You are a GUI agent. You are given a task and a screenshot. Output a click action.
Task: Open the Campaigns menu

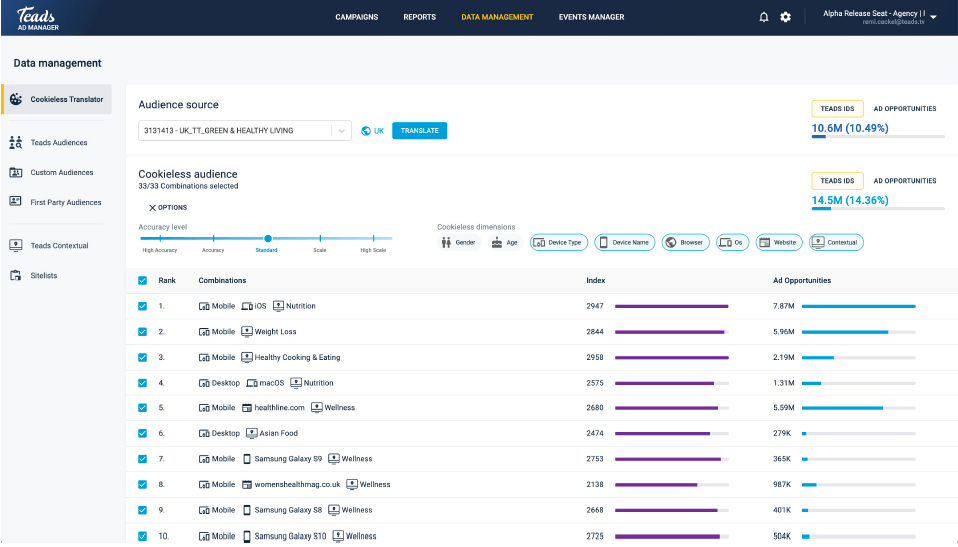[357, 17]
